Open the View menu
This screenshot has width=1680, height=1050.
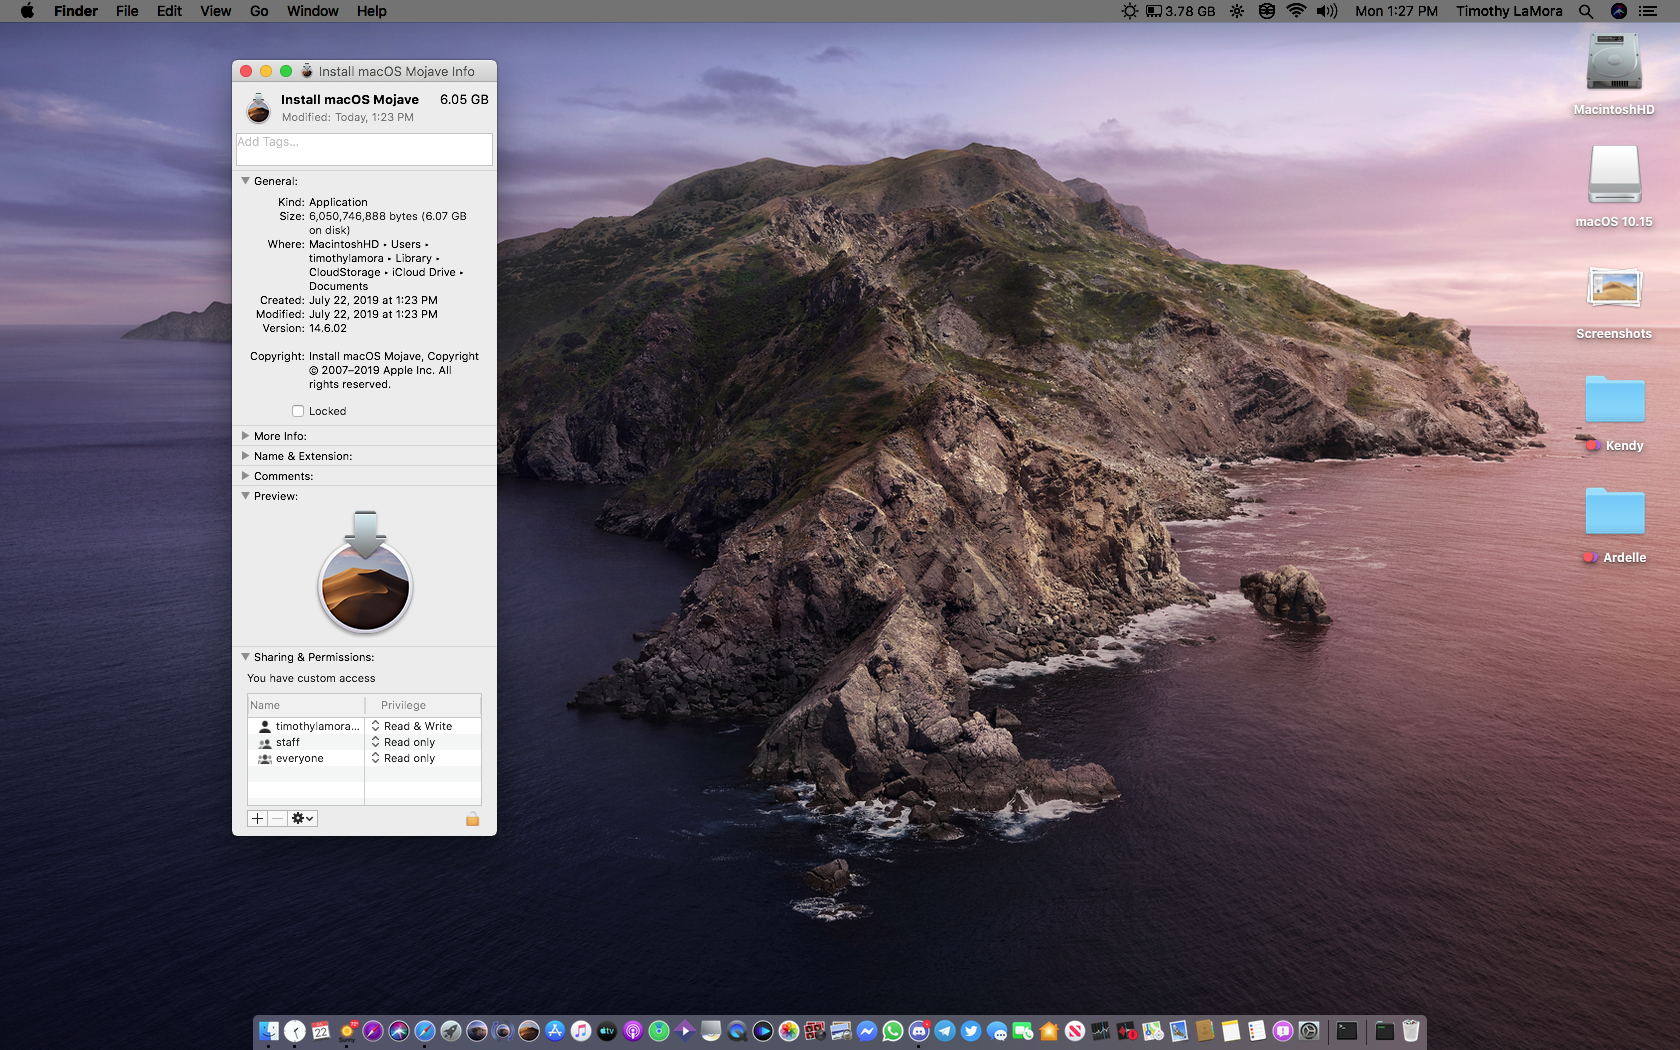coord(215,11)
